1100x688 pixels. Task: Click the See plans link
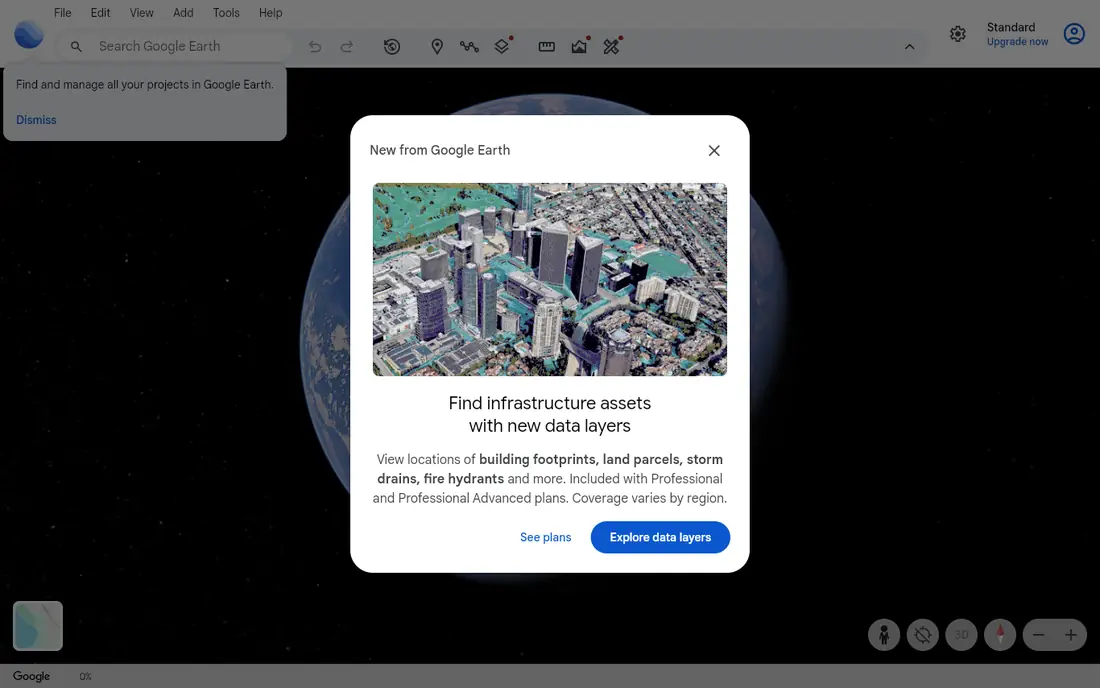click(546, 537)
